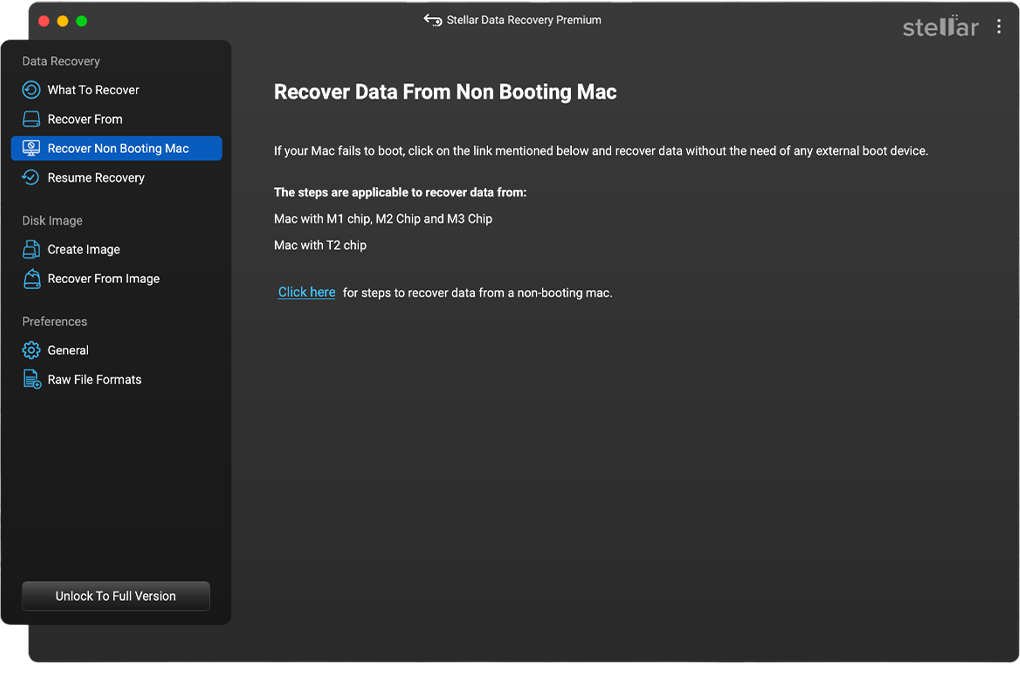Screen dimensions: 1020x681
Task: Open General preferences
Action: click(x=116, y=350)
